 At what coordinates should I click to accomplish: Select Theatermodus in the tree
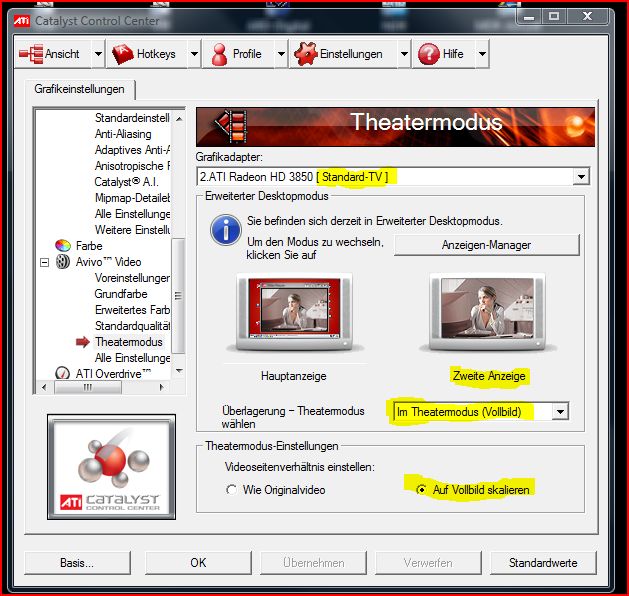pos(129,342)
